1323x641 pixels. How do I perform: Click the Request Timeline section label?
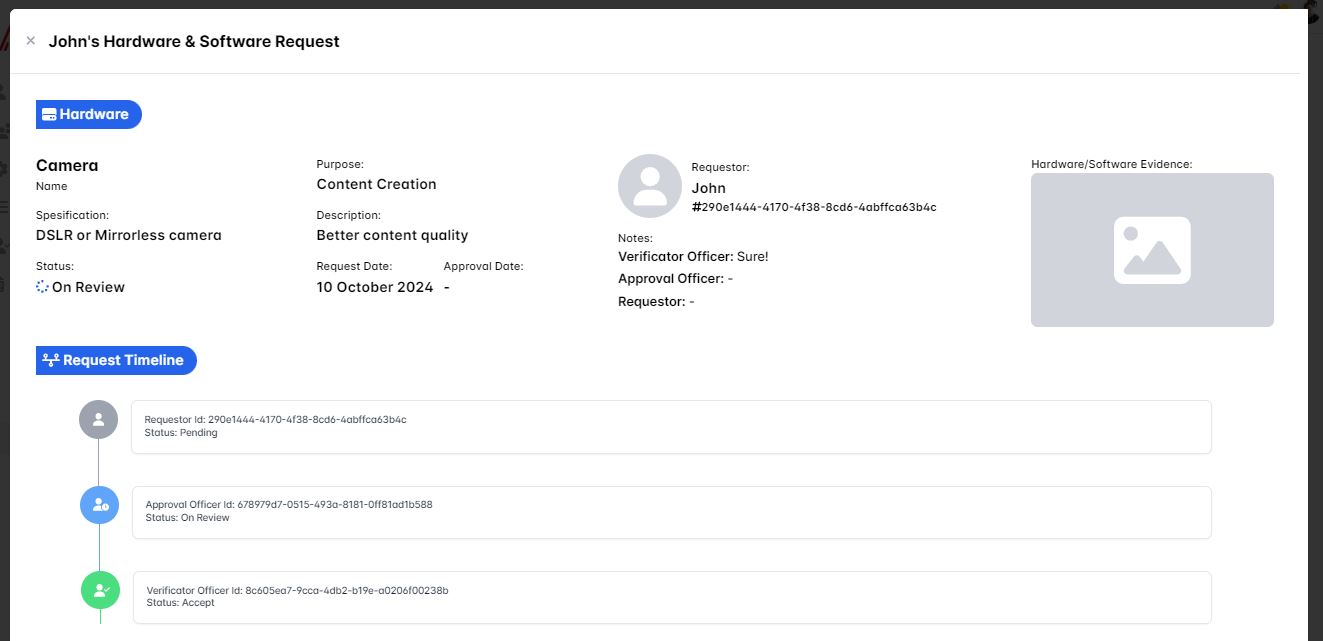tap(123, 360)
